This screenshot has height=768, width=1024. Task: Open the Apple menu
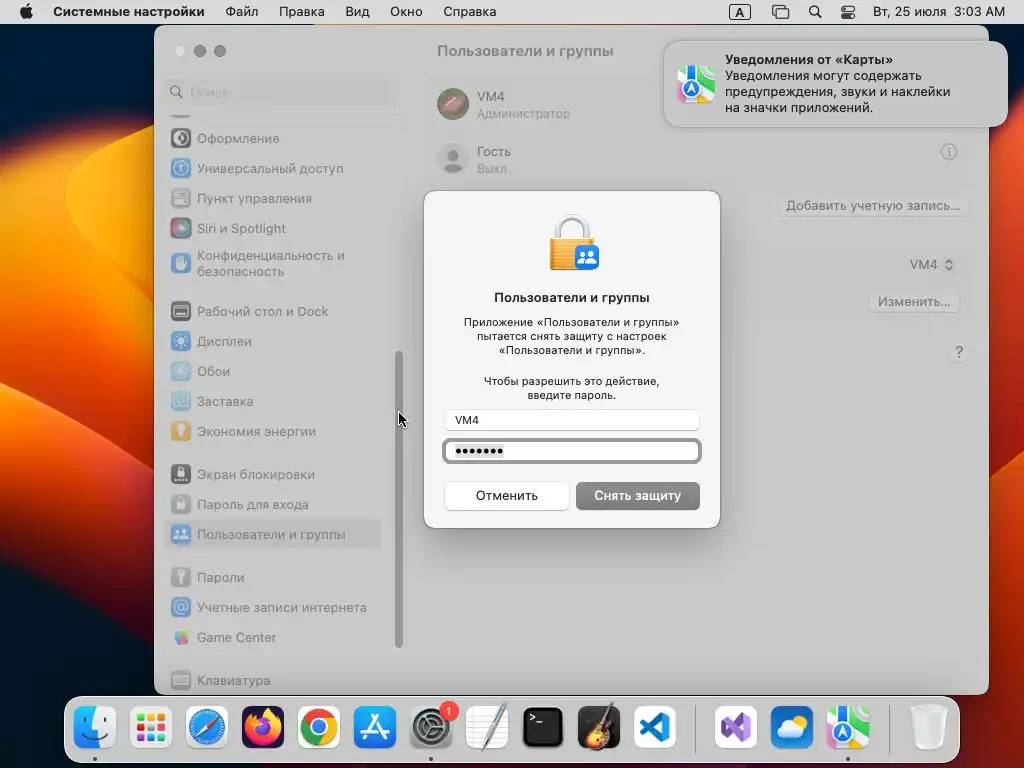26,12
